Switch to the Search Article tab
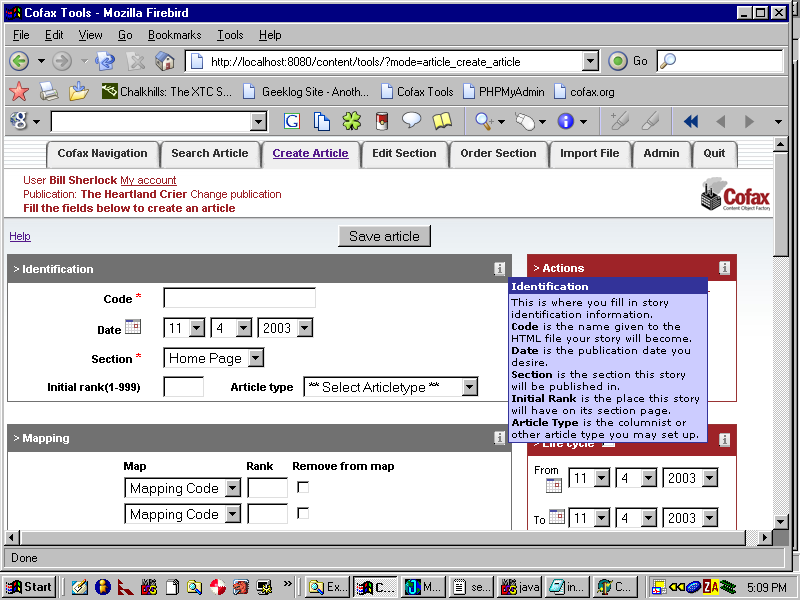This screenshot has width=800, height=600. pyautogui.click(x=210, y=154)
